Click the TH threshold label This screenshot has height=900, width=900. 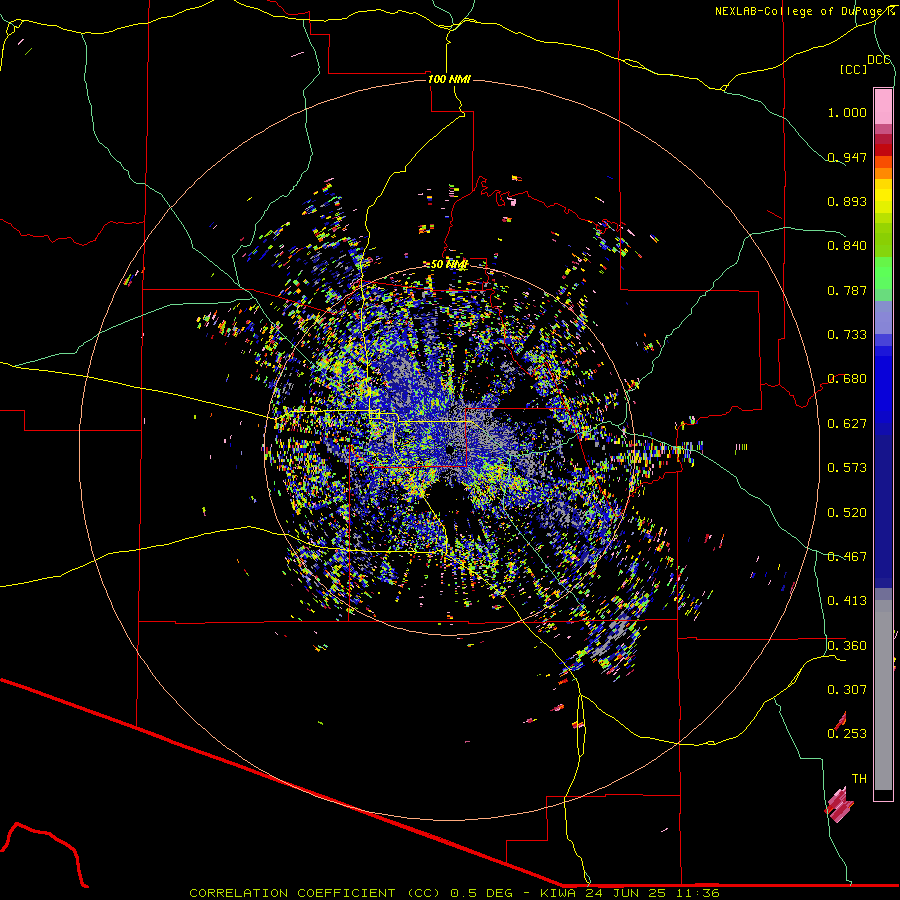click(x=859, y=779)
